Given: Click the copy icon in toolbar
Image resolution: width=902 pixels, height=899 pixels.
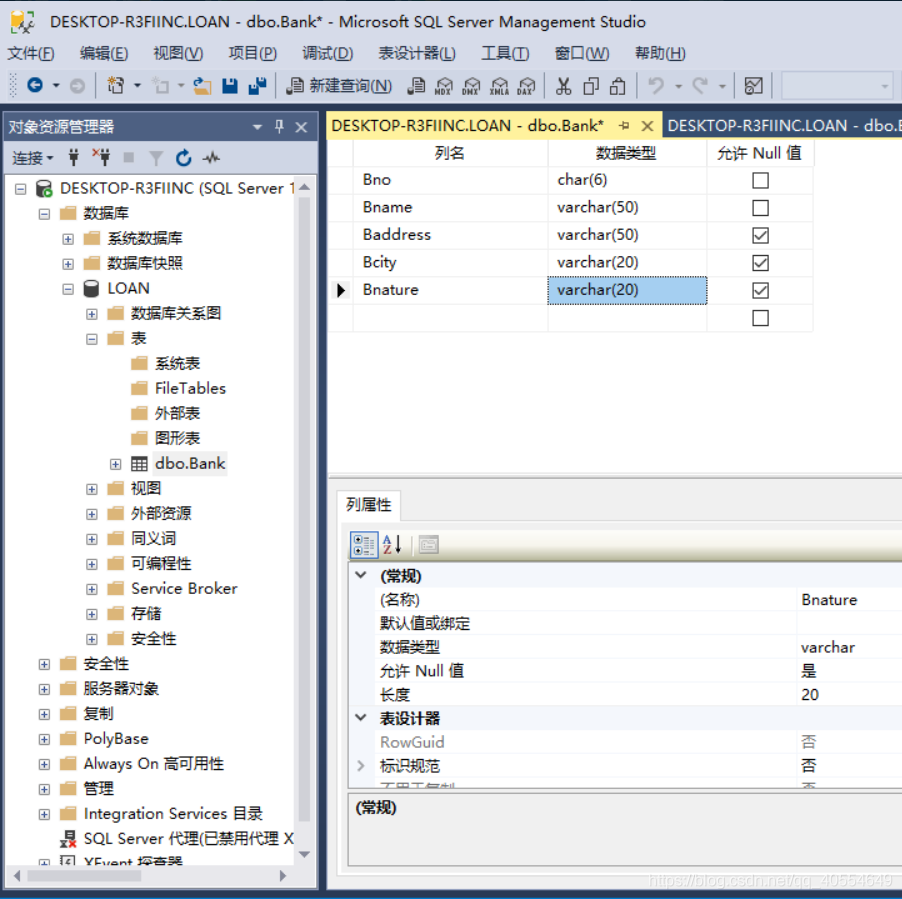Looking at the screenshot, I should pos(591,86).
